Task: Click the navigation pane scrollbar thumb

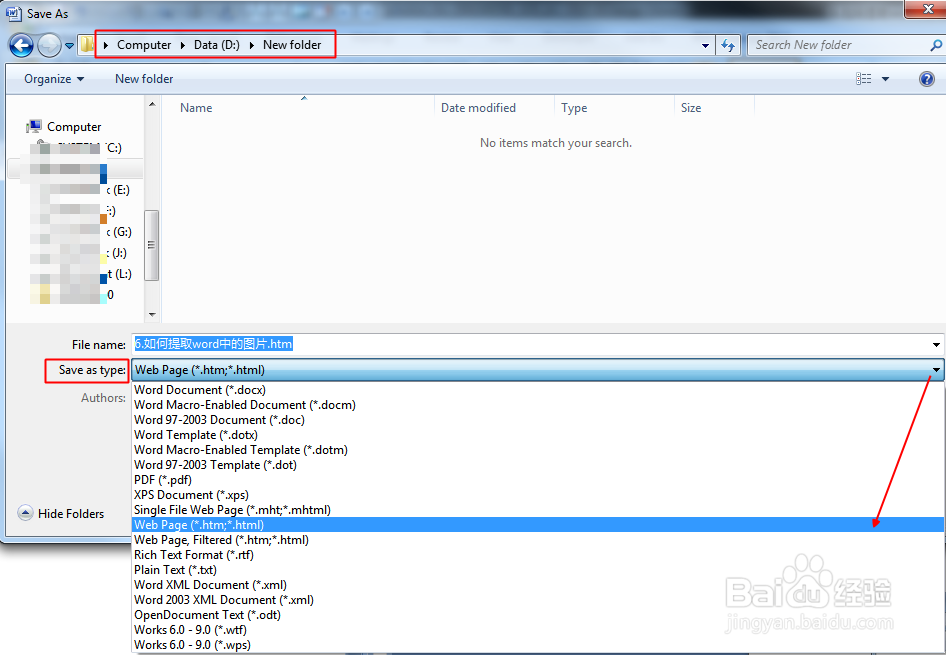Action: [x=152, y=245]
